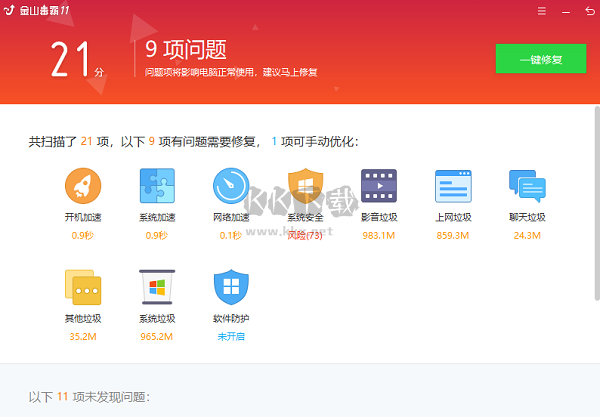Click the 开机加速 label
600x417 pixels.
pyautogui.click(x=83, y=217)
